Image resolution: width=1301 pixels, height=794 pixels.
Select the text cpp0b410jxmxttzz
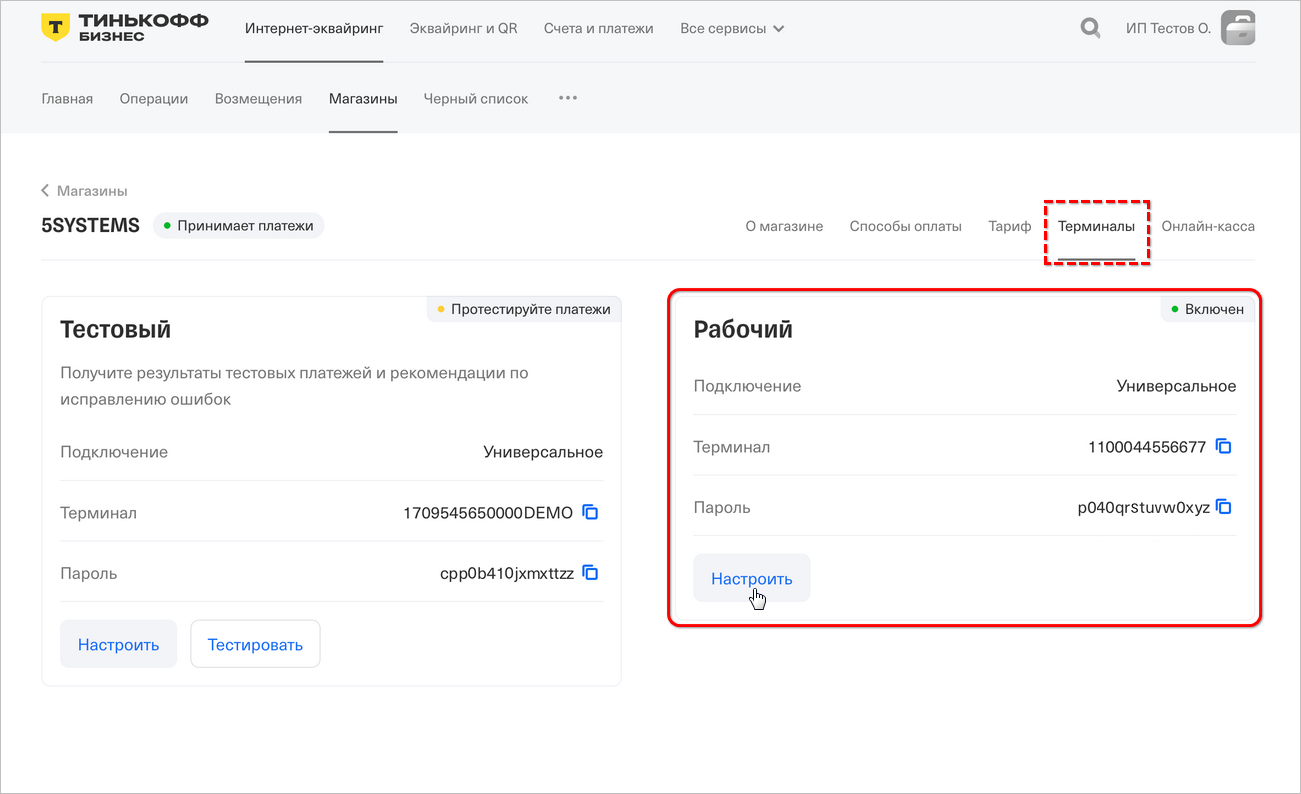click(x=507, y=573)
